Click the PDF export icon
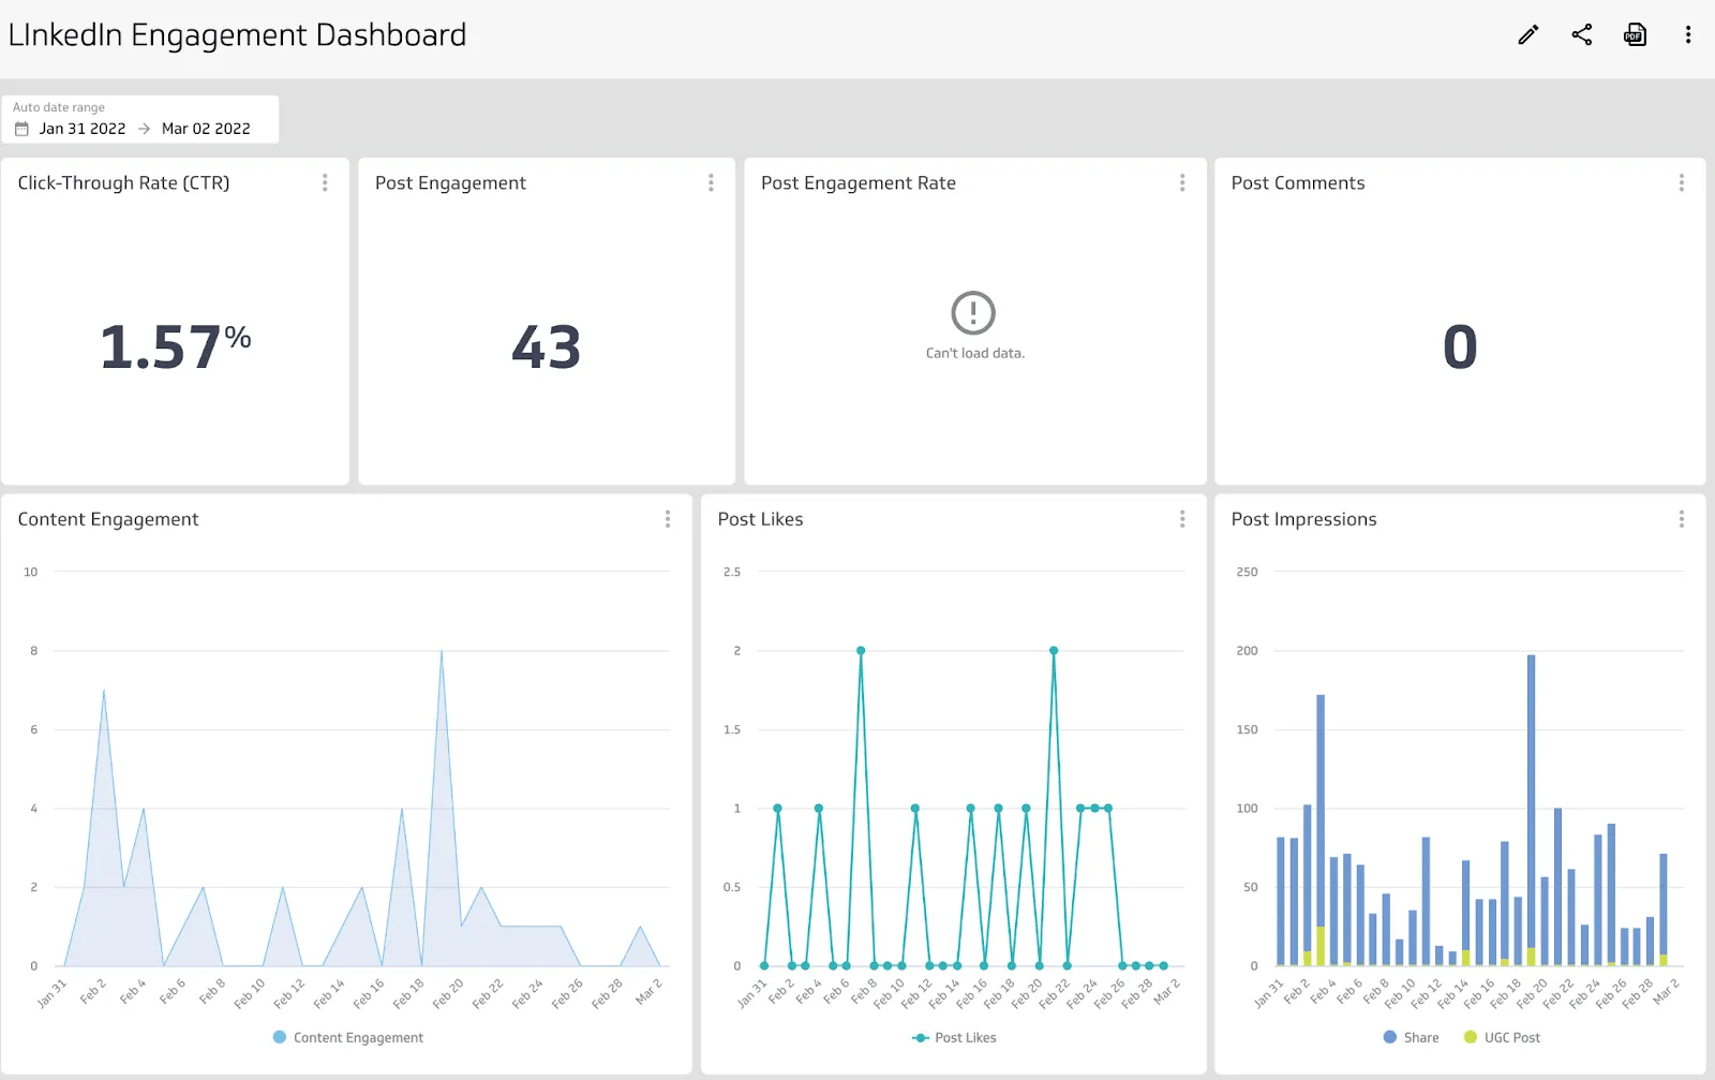The height and width of the screenshot is (1080, 1715). pyautogui.click(x=1635, y=34)
